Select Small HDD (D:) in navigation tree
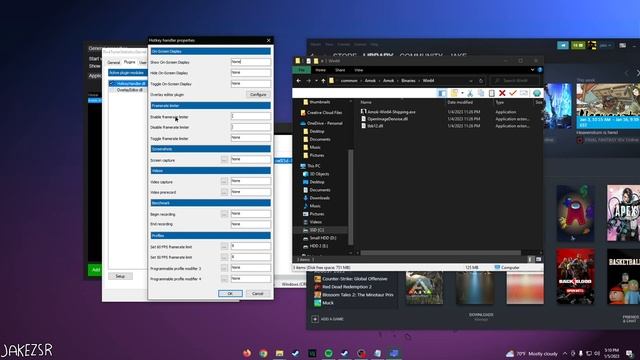Image resolution: width=640 pixels, height=360 pixels. coord(320,238)
